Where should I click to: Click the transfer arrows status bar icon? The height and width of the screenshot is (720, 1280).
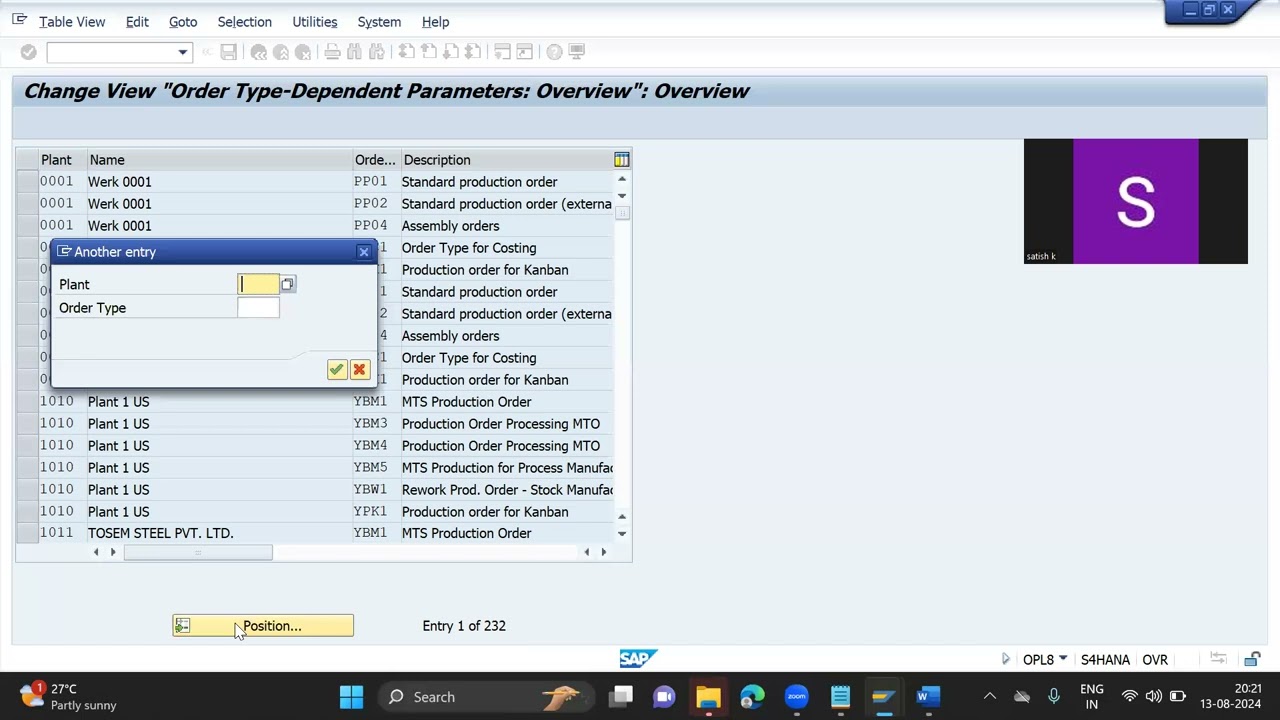click(1218, 659)
